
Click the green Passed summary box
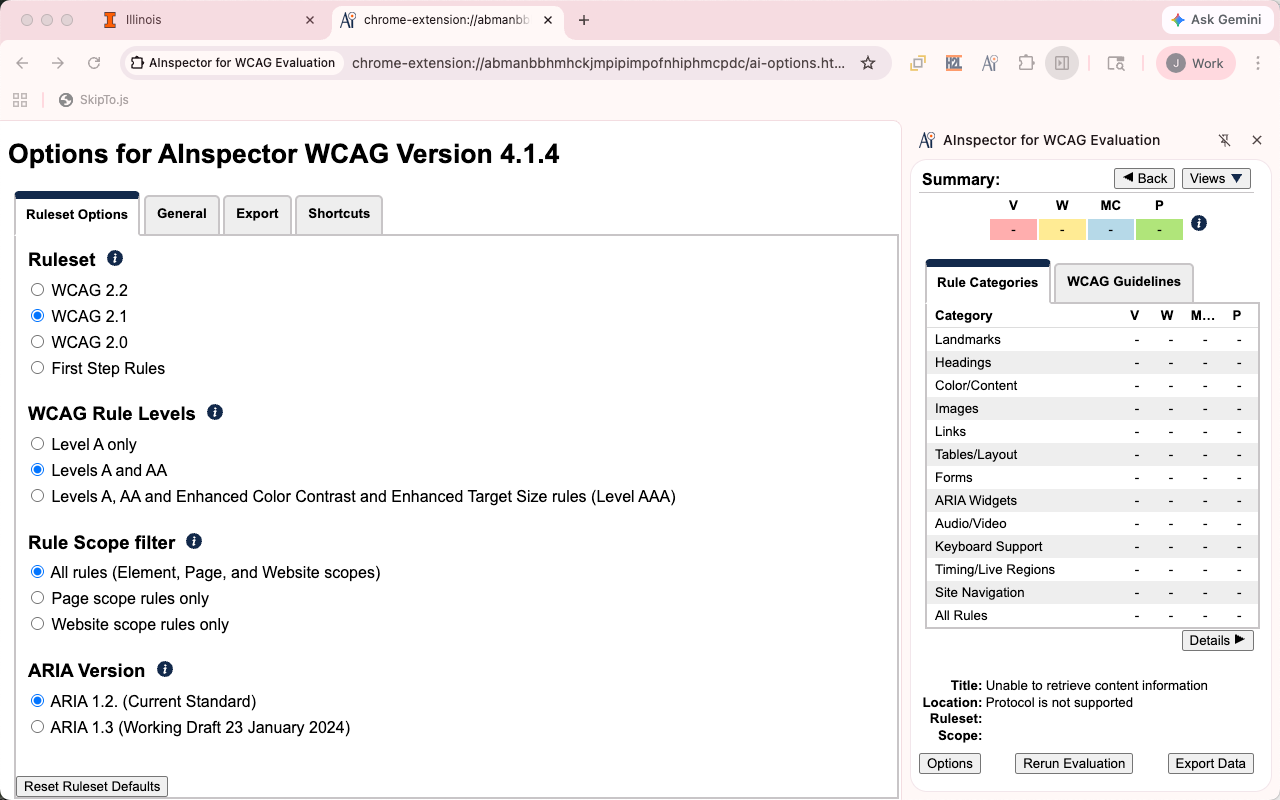click(x=1159, y=230)
